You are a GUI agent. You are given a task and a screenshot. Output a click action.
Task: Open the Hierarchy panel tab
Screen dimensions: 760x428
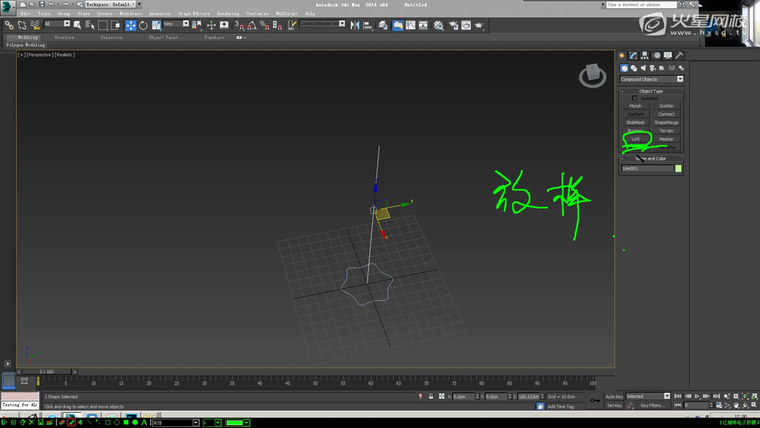point(643,56)
